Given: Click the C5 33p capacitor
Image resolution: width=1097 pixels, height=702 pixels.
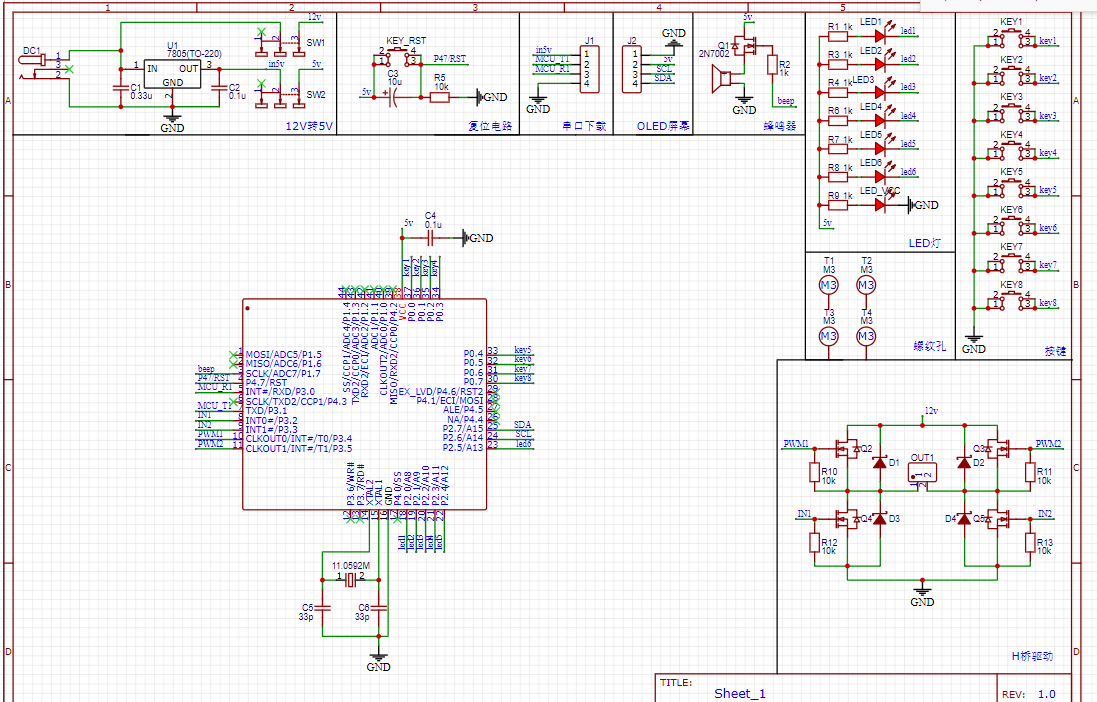Looking at the screenshot, I should click(323, 608).
